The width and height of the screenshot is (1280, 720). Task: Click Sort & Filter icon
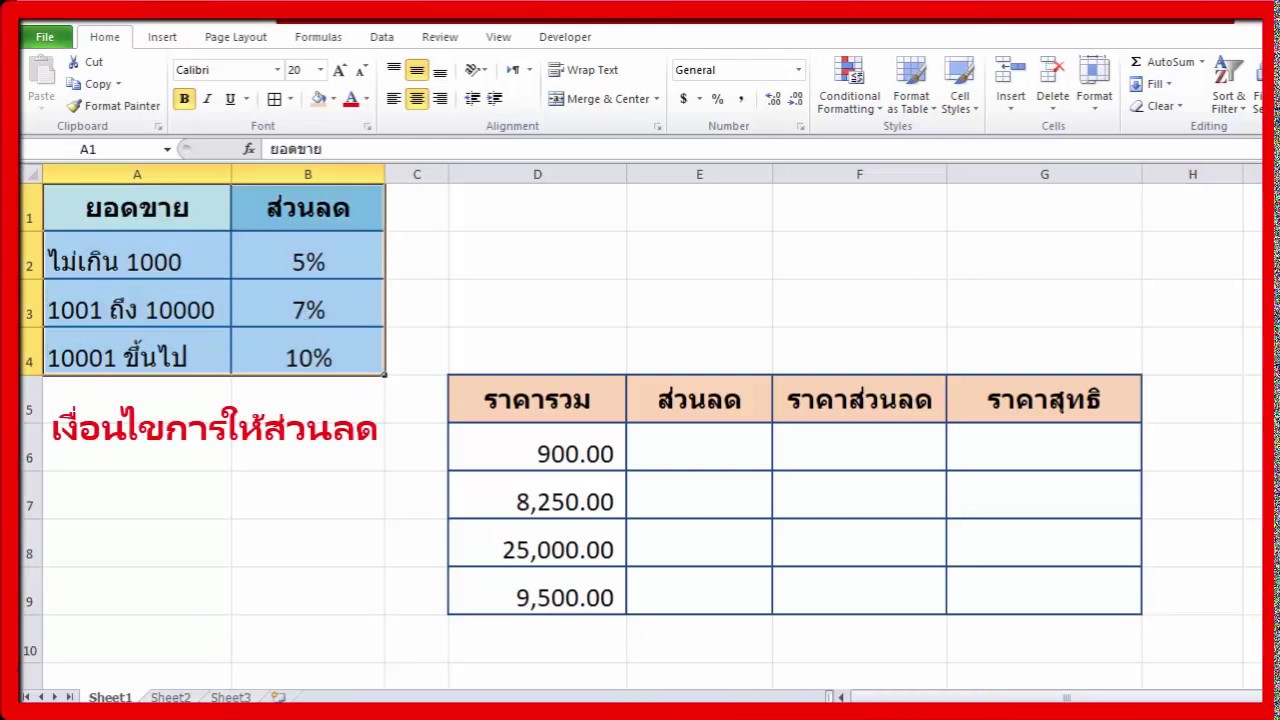click(1228, 71)
